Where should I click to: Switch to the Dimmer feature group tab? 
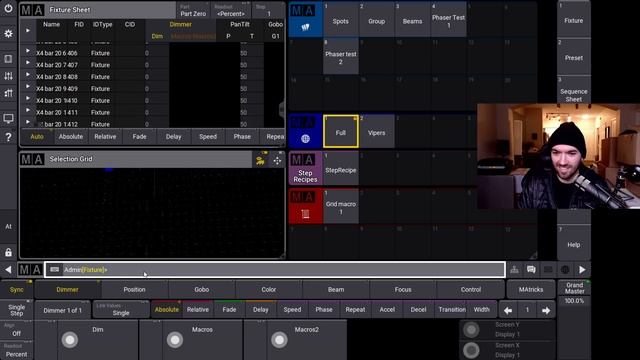click(67, 289)
